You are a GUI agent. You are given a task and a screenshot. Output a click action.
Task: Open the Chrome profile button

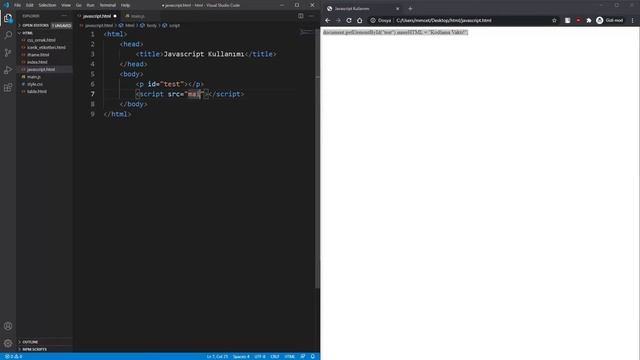point(610,20)
